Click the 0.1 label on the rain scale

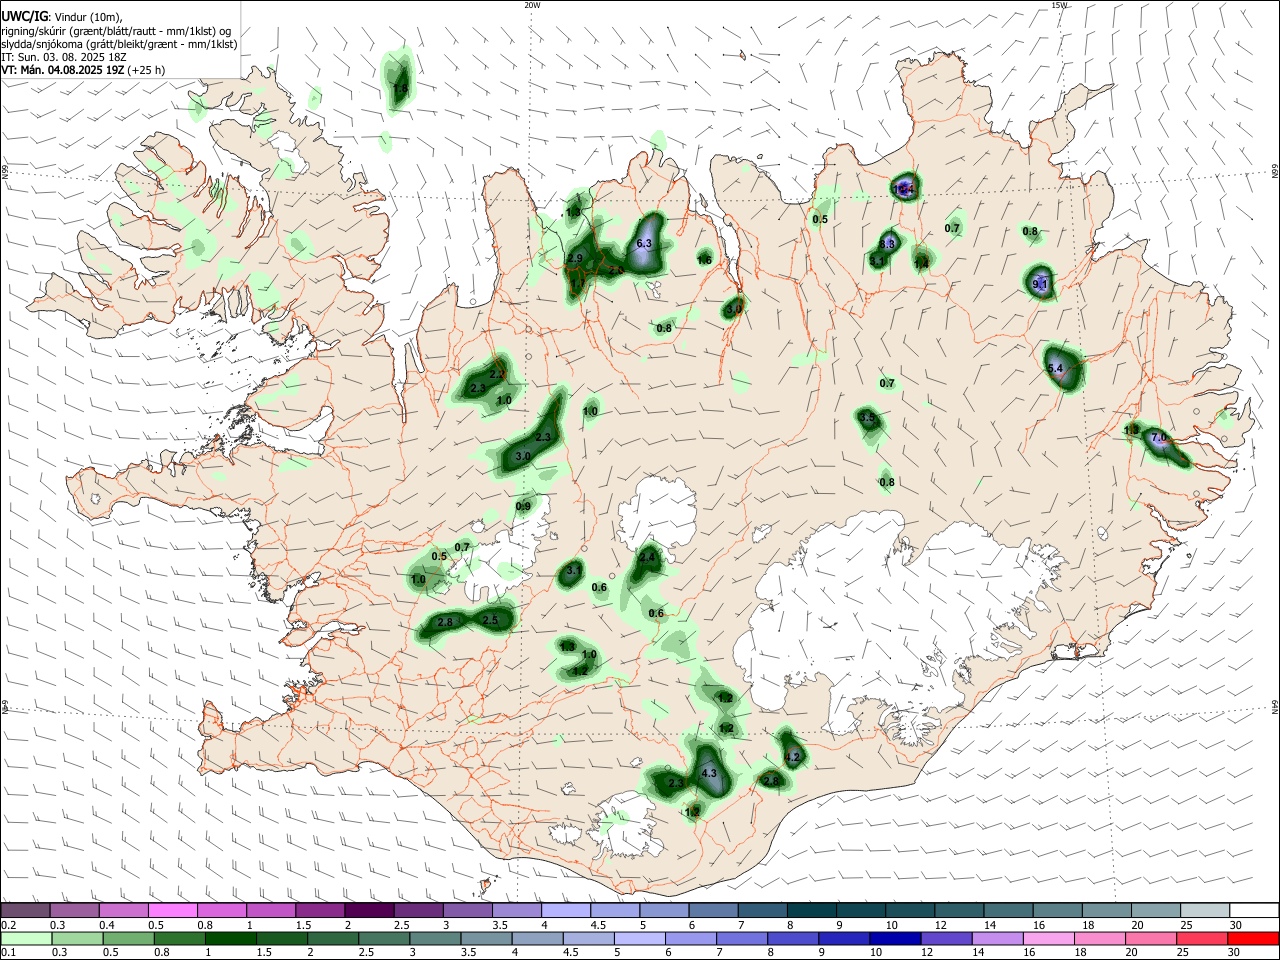coord(8,953)
